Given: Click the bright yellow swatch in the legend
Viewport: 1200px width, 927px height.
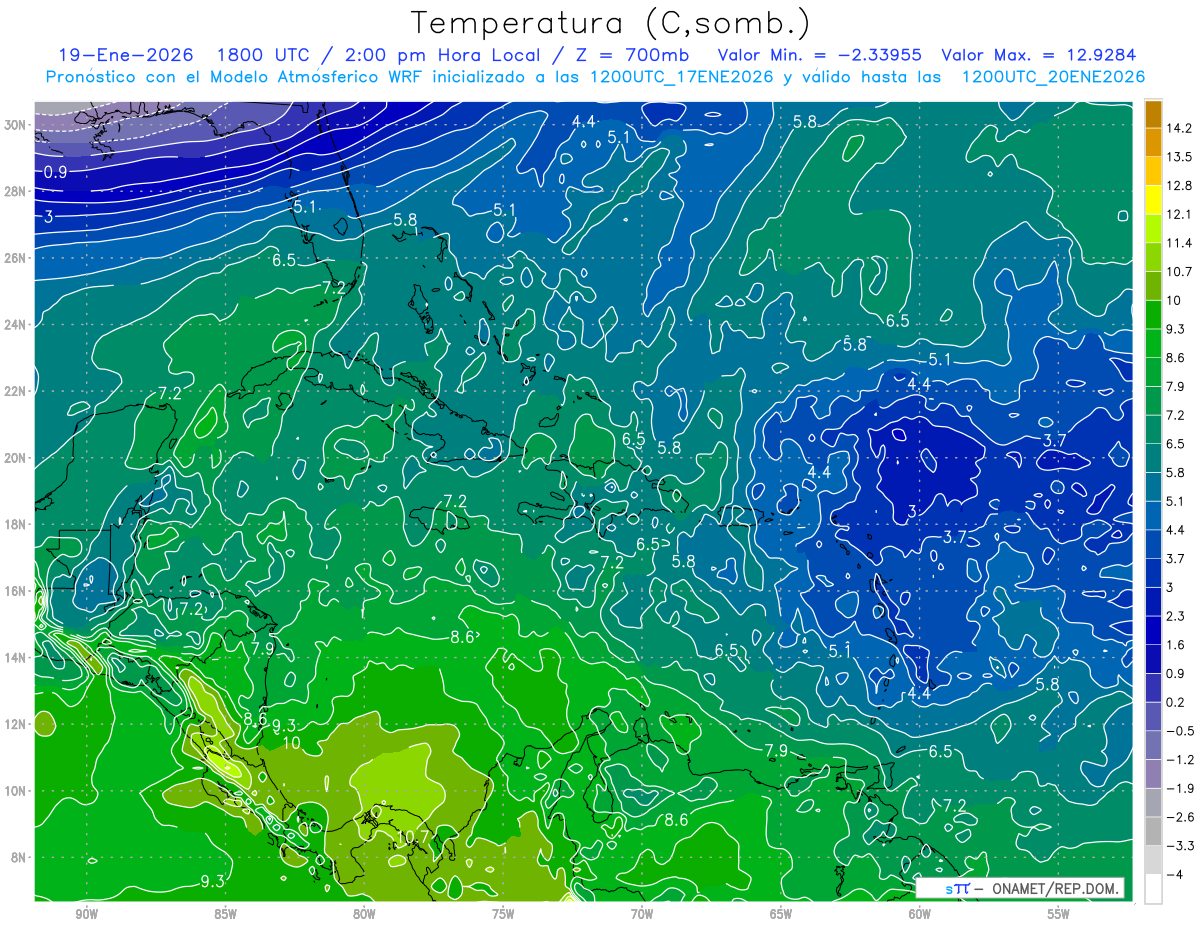Looking at the screenshot, I should pos(1153,198).
